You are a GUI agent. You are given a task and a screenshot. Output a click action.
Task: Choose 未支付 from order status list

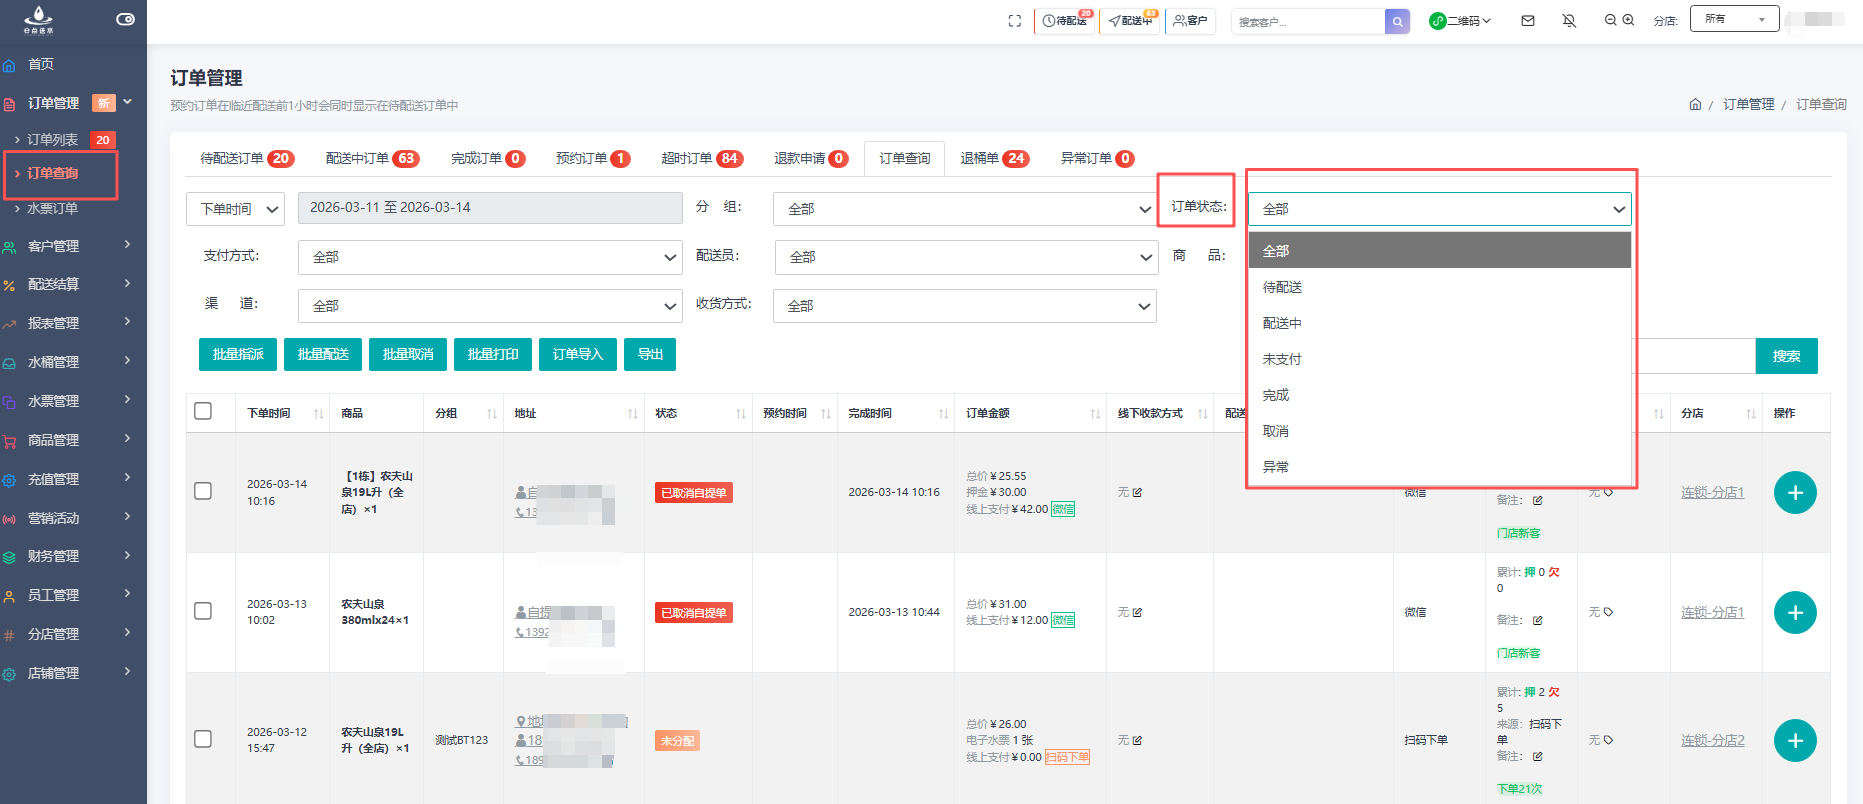click(1440, 359)
